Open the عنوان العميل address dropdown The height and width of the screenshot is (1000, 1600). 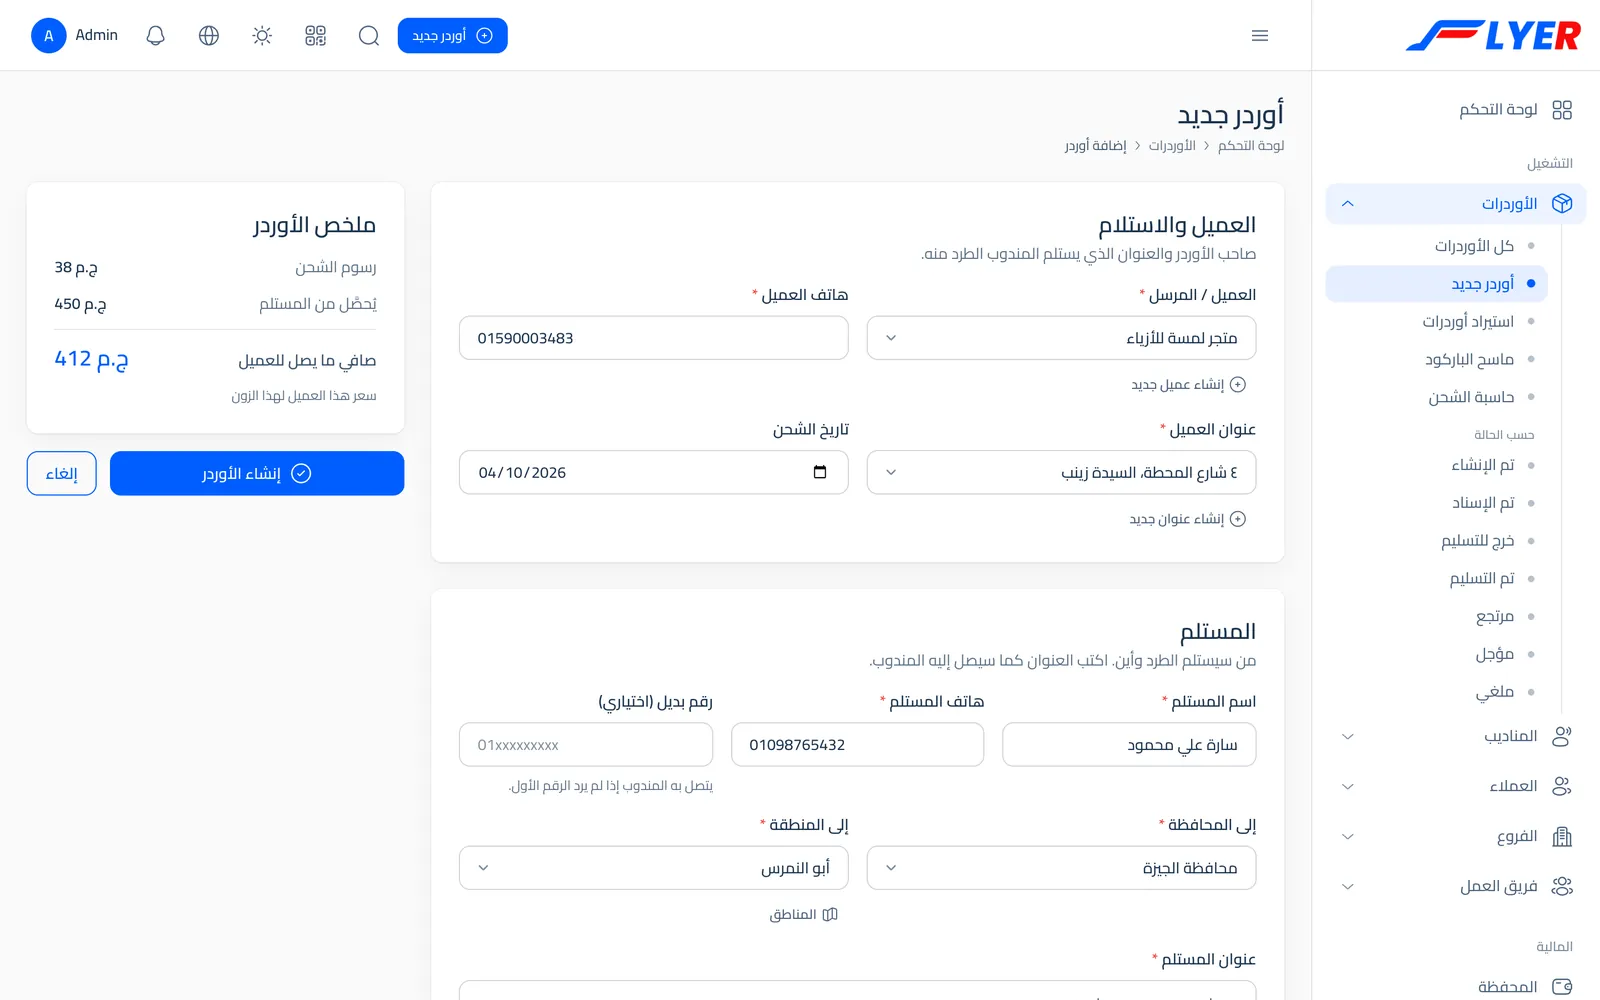pyautogui.click(x=1061, y=472)
